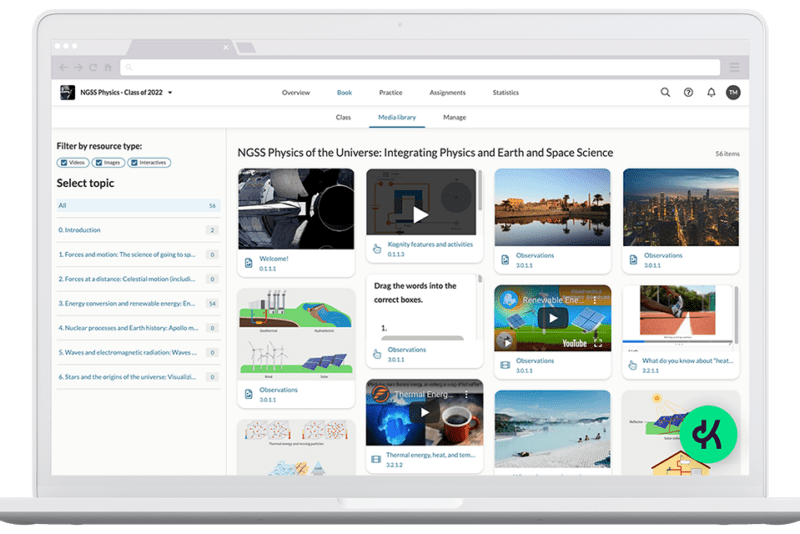Image resolution: width=800 pixels, height=534 pixels.
Task: Toggle the Videos filter checkbox
Action: (x=64, y=162)
